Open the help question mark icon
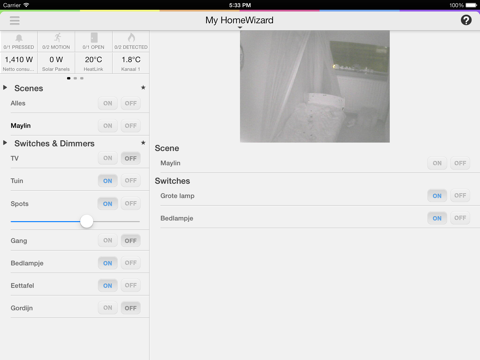 pos(466,20)
